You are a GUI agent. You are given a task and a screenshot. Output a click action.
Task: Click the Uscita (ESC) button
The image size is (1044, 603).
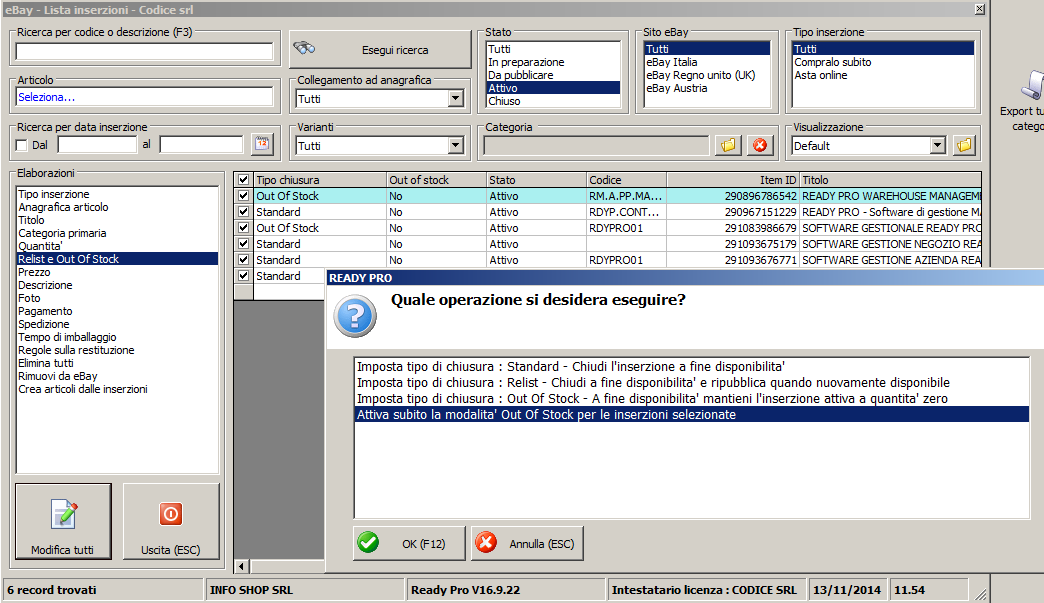tap(171, 521)
